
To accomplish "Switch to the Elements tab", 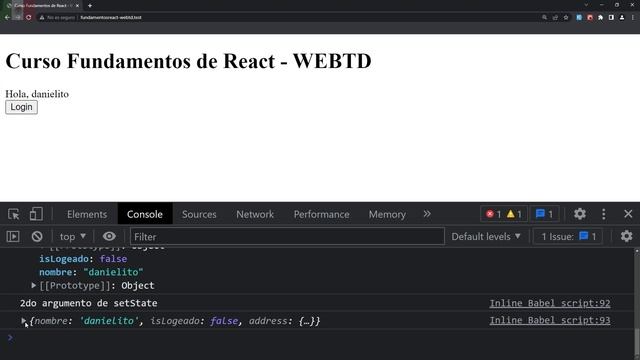I will pos(87,214).
